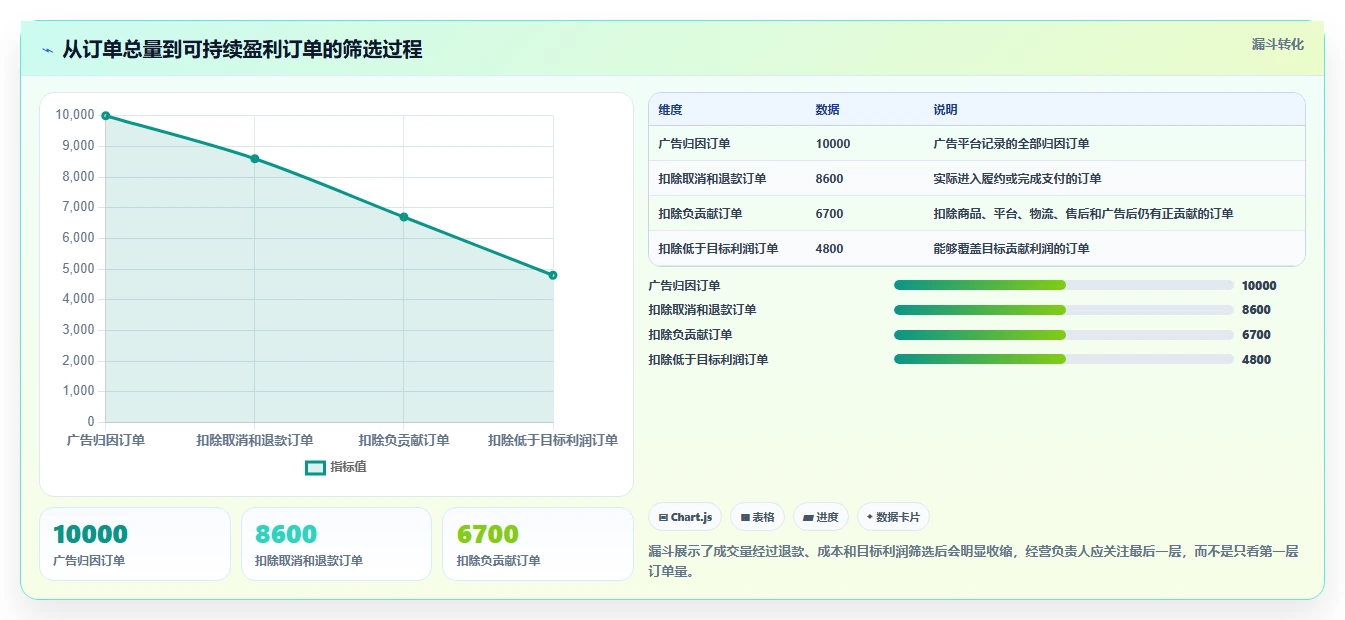Screen dimensions: 1345x620
Task: Open the 8600 扣除取消和退款订单 data card
Action: pos(336,544)
